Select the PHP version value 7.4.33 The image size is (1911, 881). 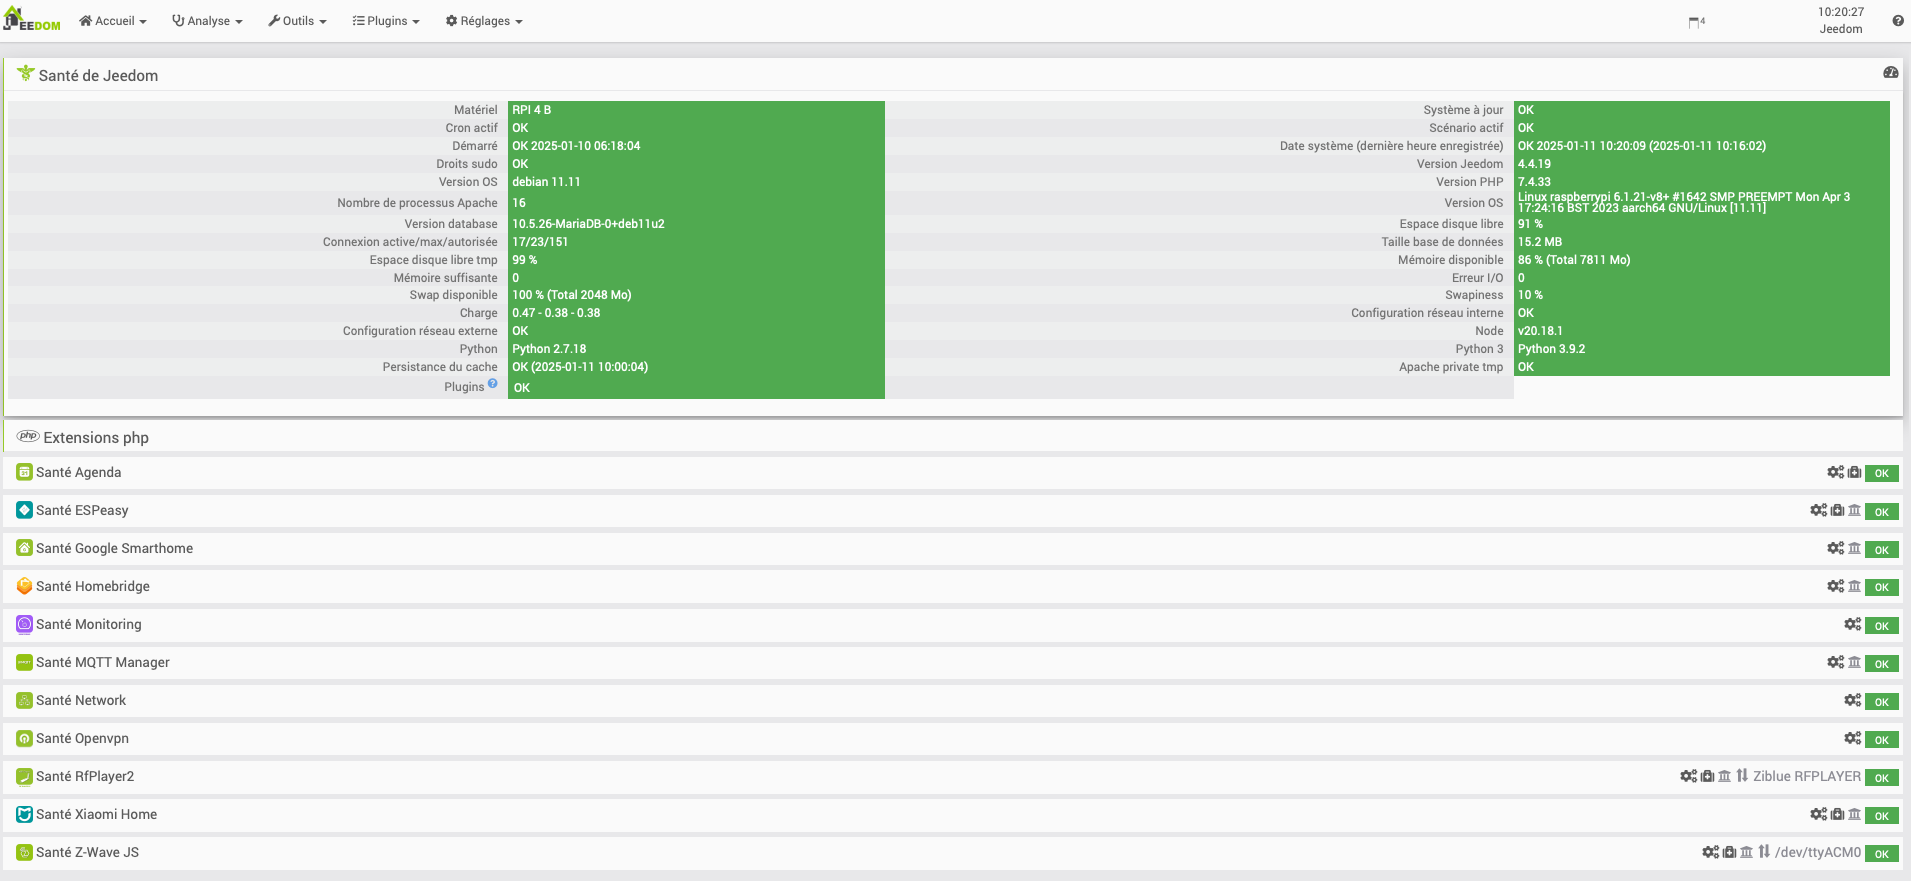(x=1534, y=182)
